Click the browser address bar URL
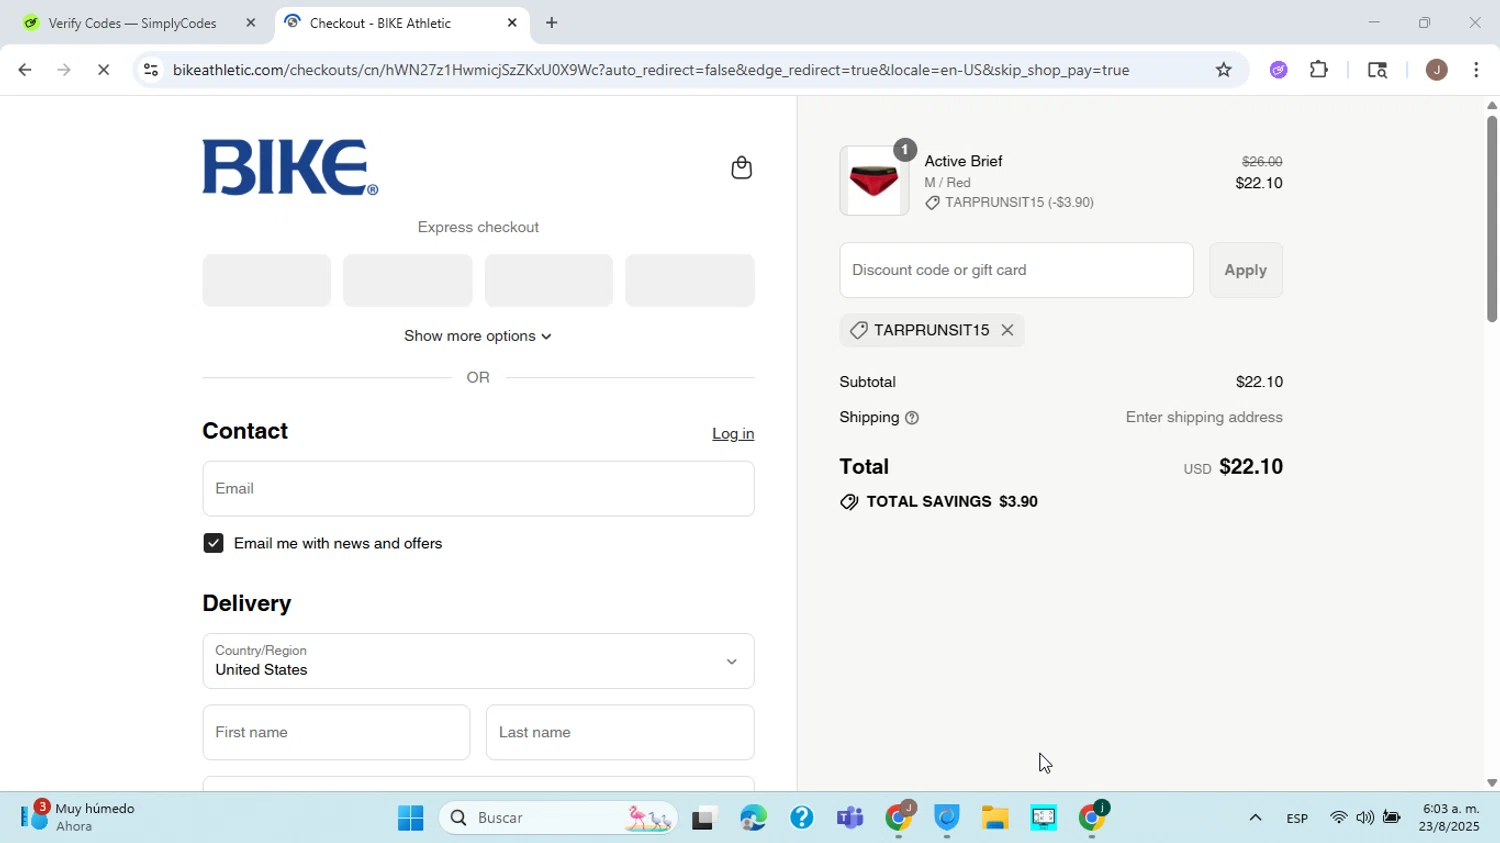Screen dimensions: 1500x843 pyautogui.click(x=651, y=70)
